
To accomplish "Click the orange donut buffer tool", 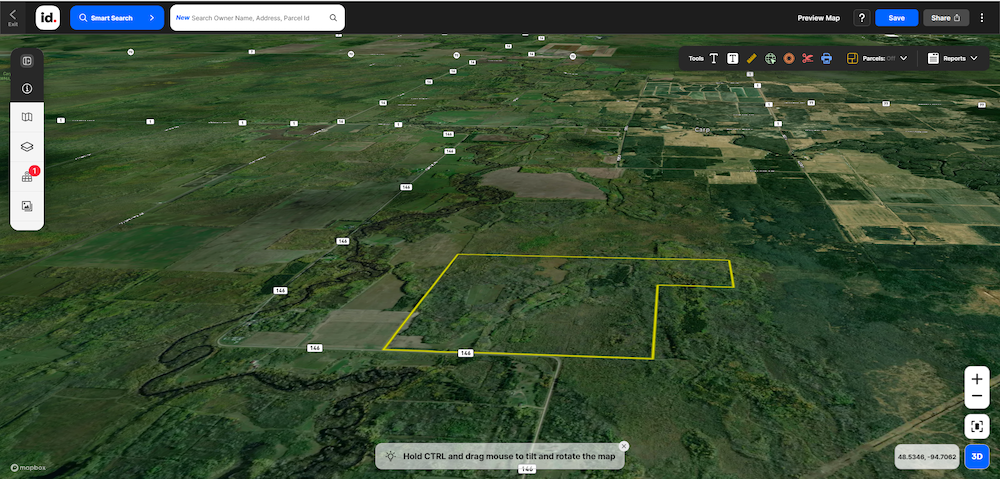I will [x=789, y=58].
